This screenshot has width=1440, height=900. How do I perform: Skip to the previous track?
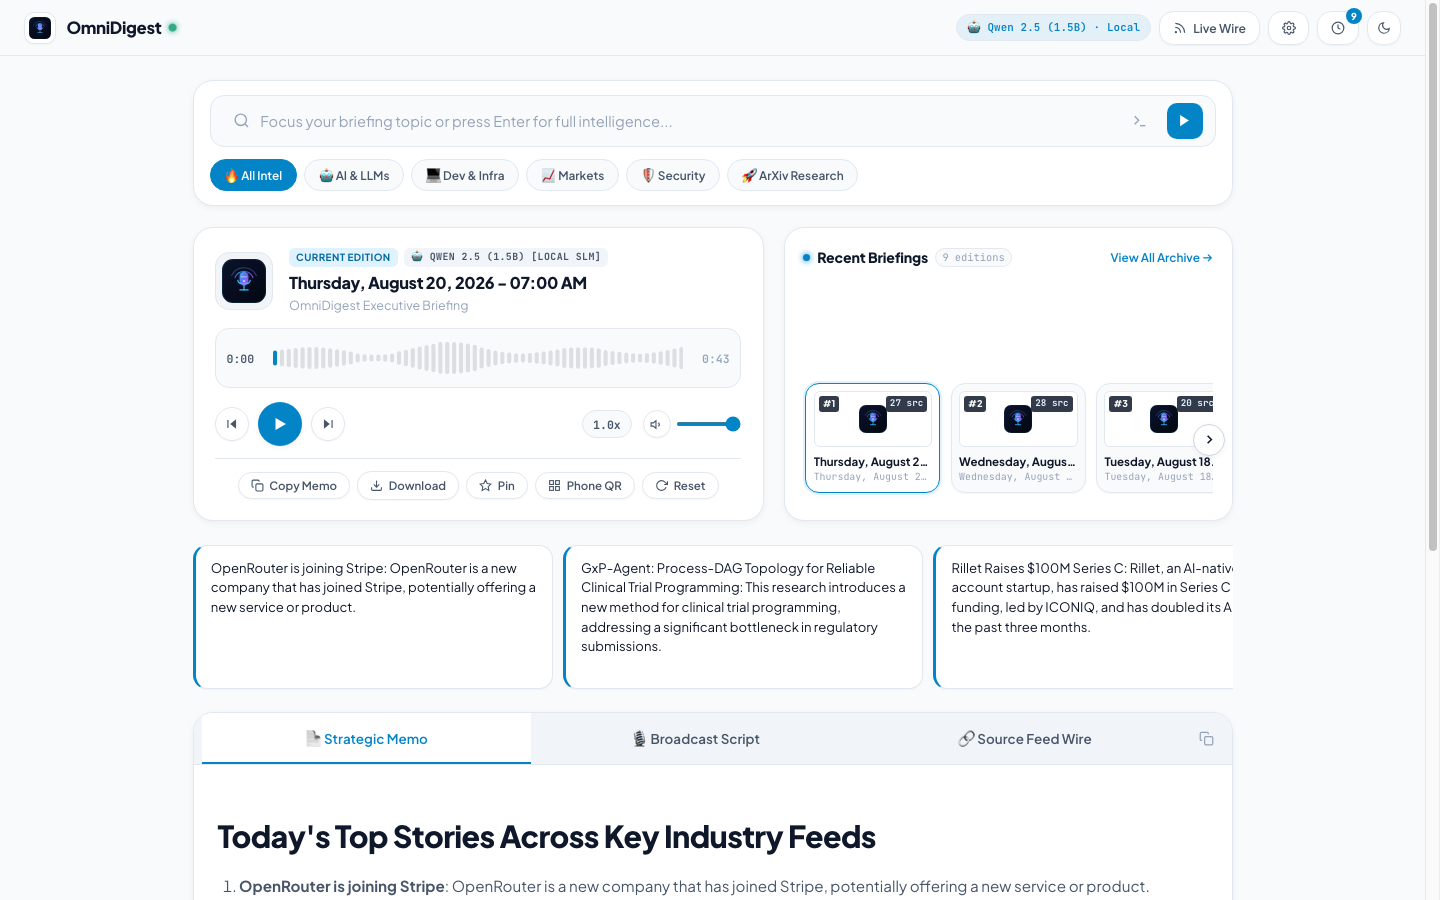click(232, 424)
